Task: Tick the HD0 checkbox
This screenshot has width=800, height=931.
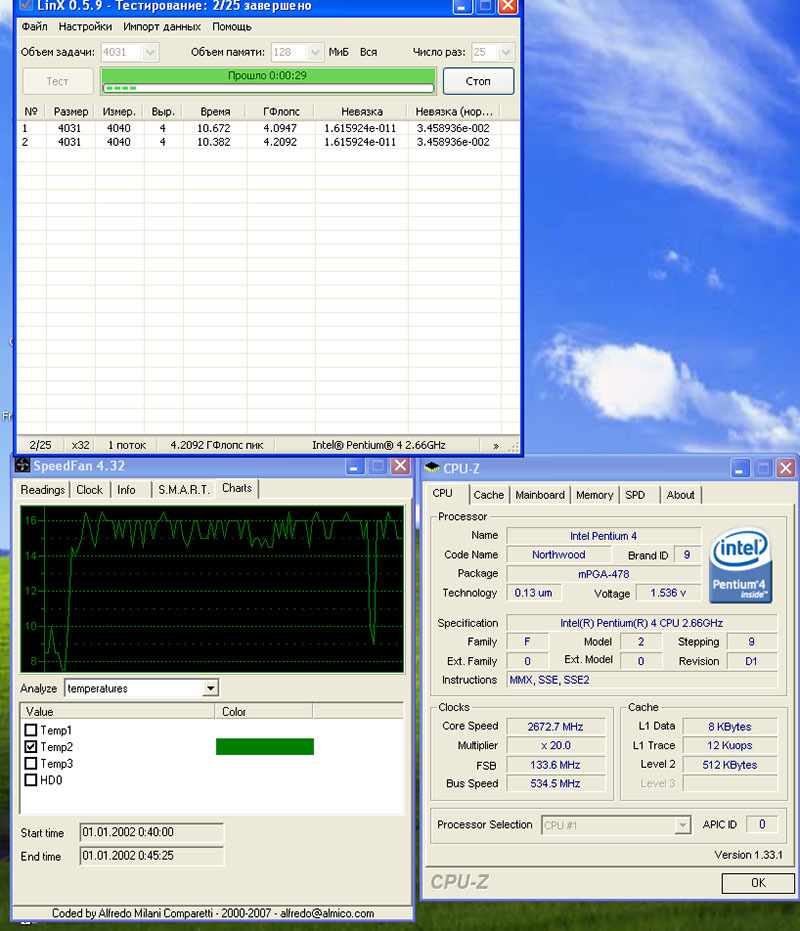Action: coord(31,780)
